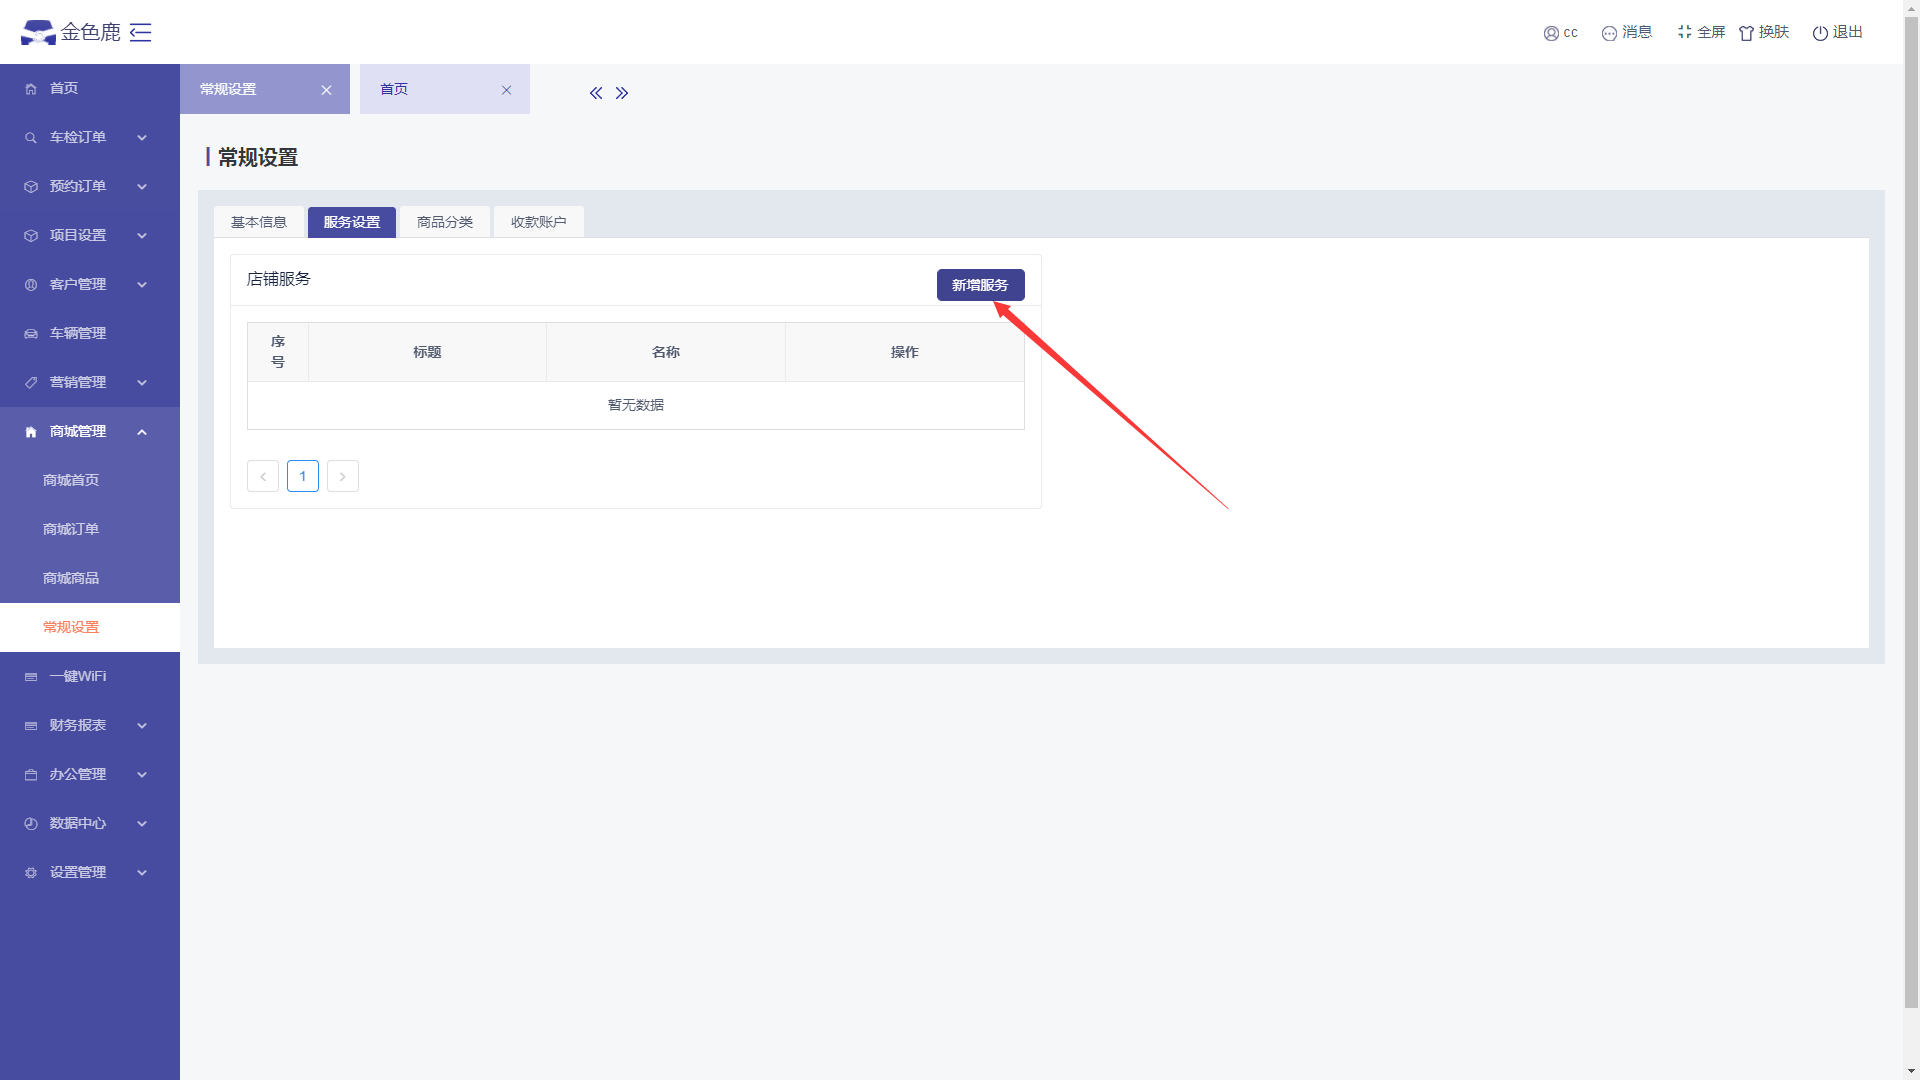Click the 商城管理 house icon in sidebar
This screenshot has width=1920, height=1080.
[x=31, y=432]
